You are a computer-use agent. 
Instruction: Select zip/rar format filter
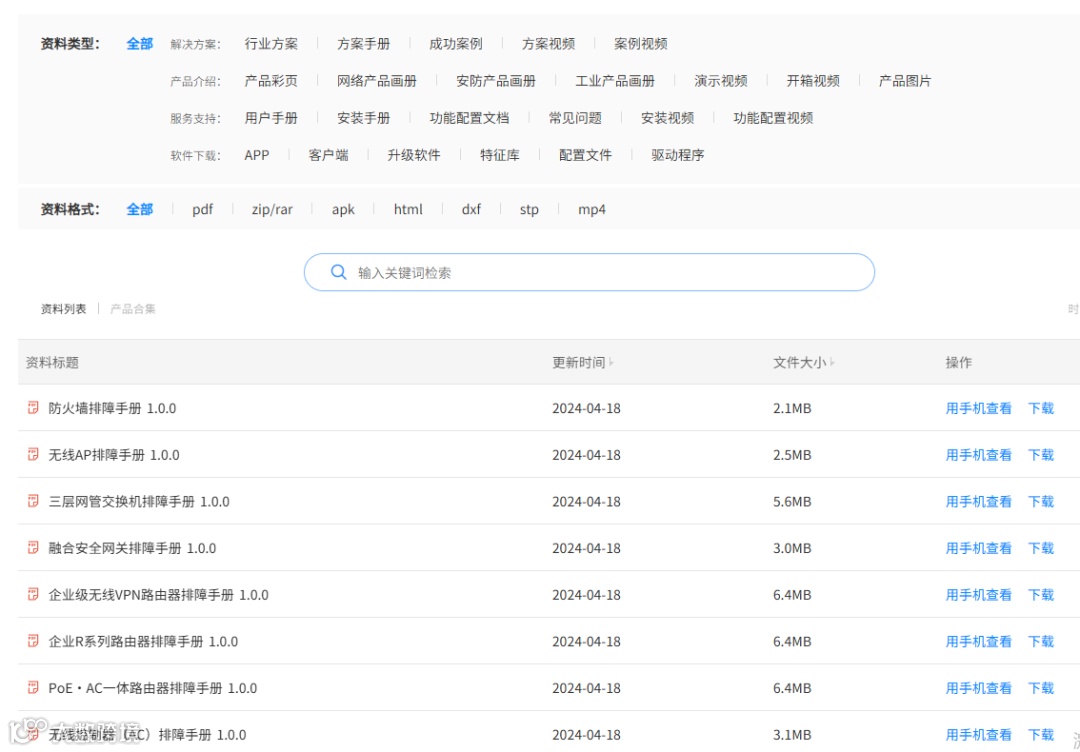coord(272,209)
